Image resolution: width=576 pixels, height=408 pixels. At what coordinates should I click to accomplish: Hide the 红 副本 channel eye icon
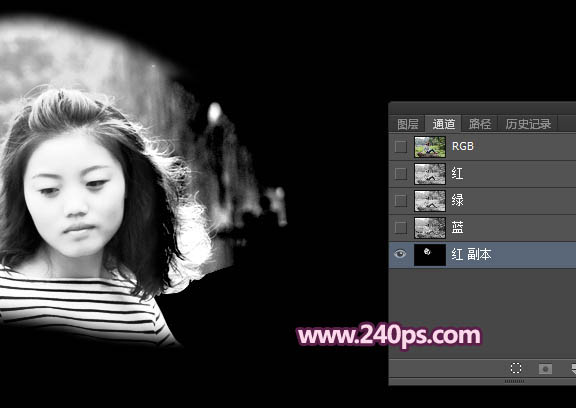tap(400, 254)
